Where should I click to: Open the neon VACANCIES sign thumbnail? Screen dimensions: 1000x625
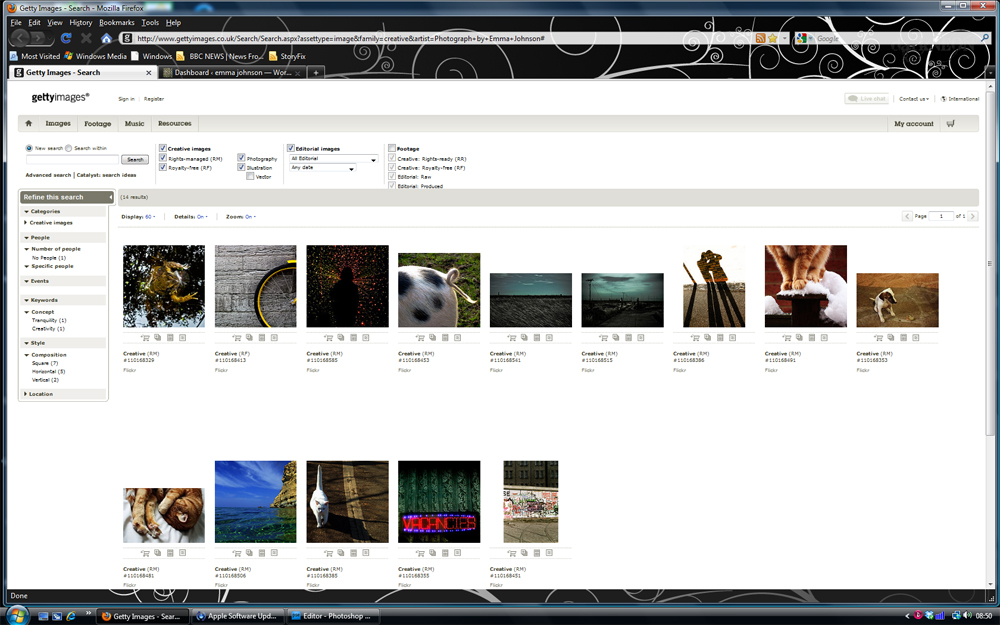click(439, 502)
